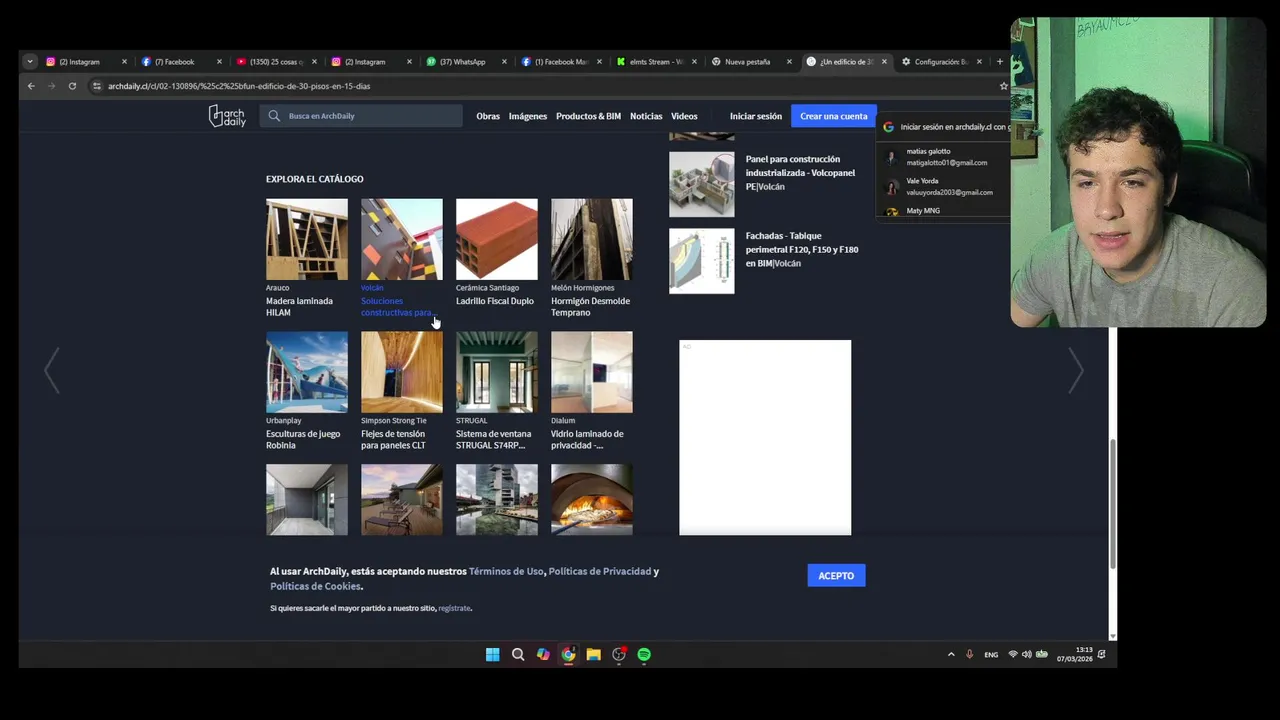Open Copilot from the taskbar
The height and width of the screenshot is (720, 1280).
pyautogui.click(x=543, y=655)
